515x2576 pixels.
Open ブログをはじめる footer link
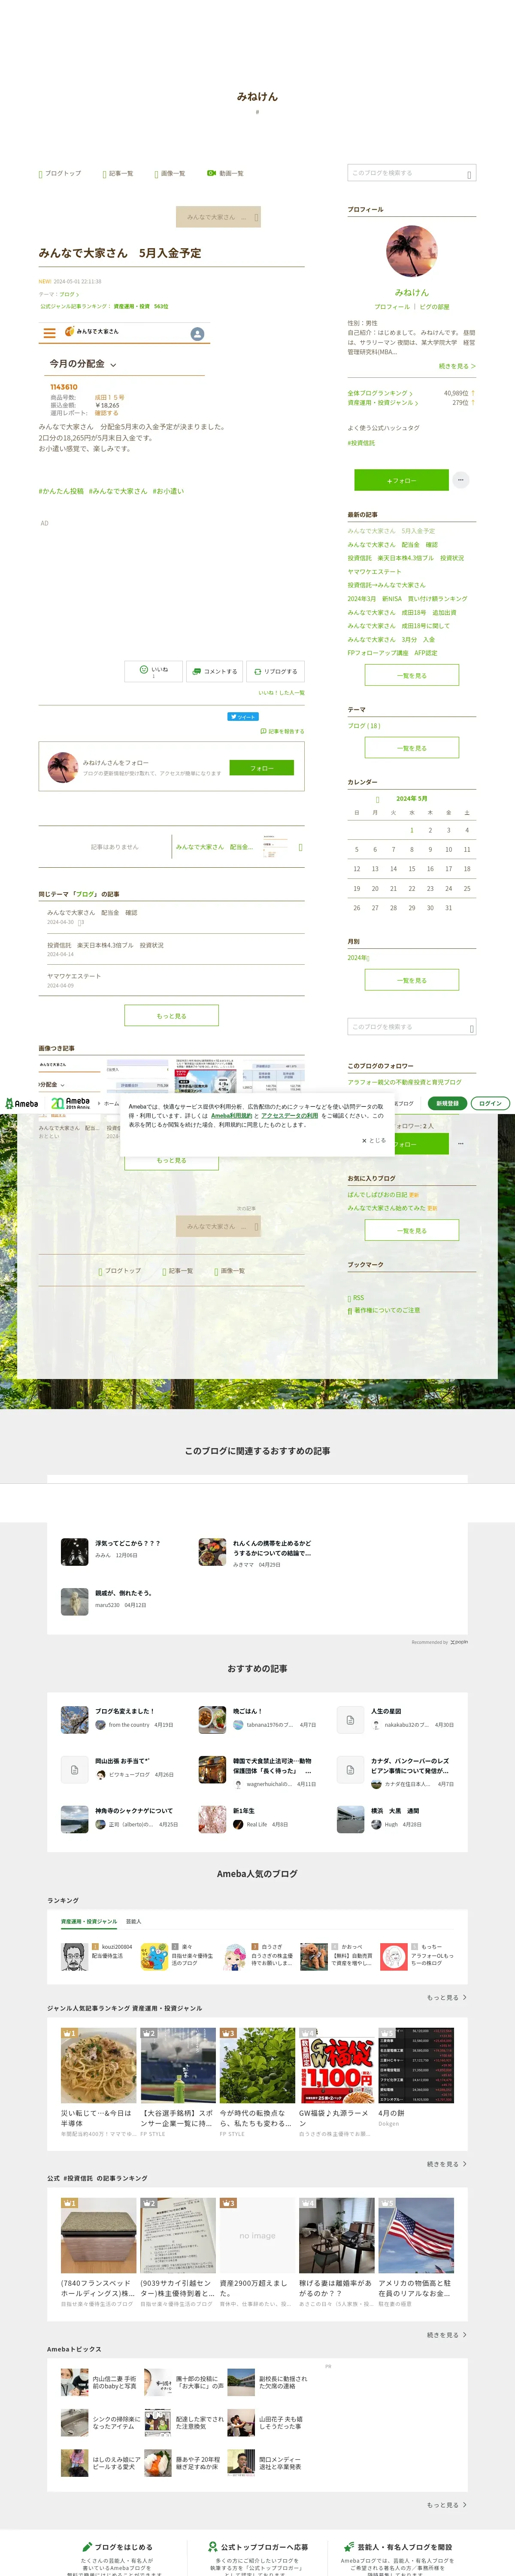pyautogui.click(x=118, y=2546)
